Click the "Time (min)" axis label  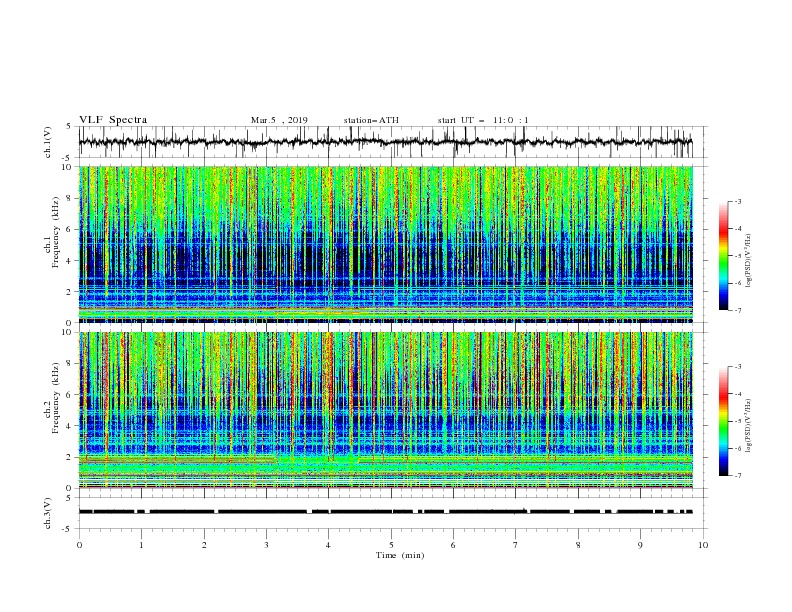[x=400, y=555]
